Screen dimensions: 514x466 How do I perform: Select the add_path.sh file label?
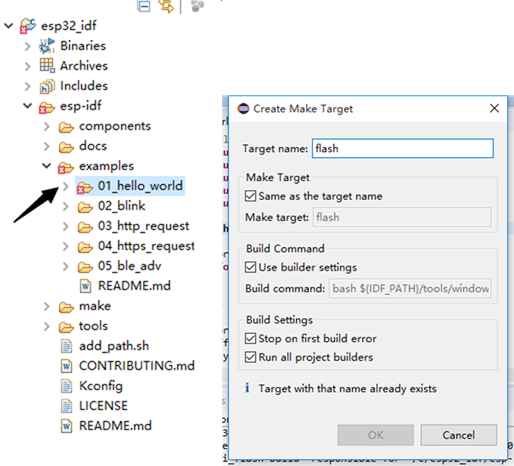114,346
